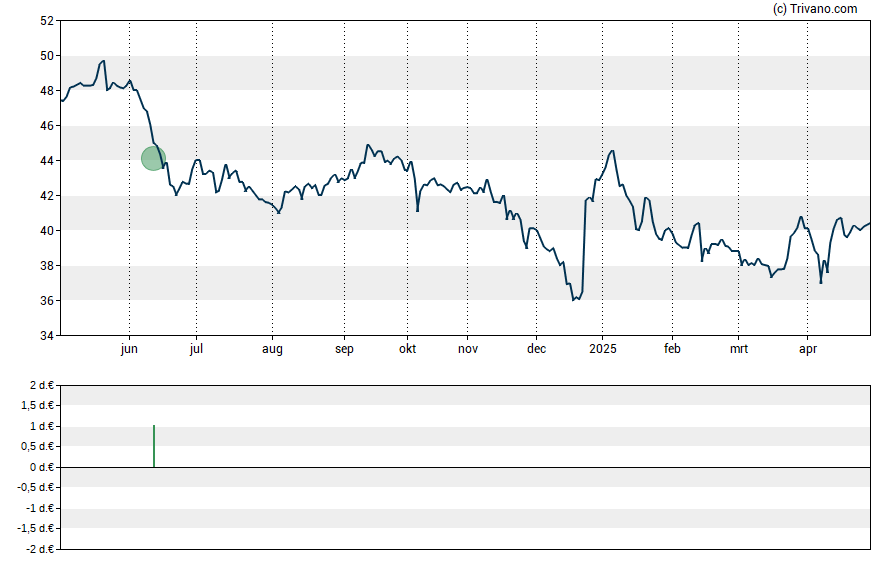Viewport: 888px width, 565px height.
Task: Click the green circle marker on the price line
Action: (x=153, y=158)
